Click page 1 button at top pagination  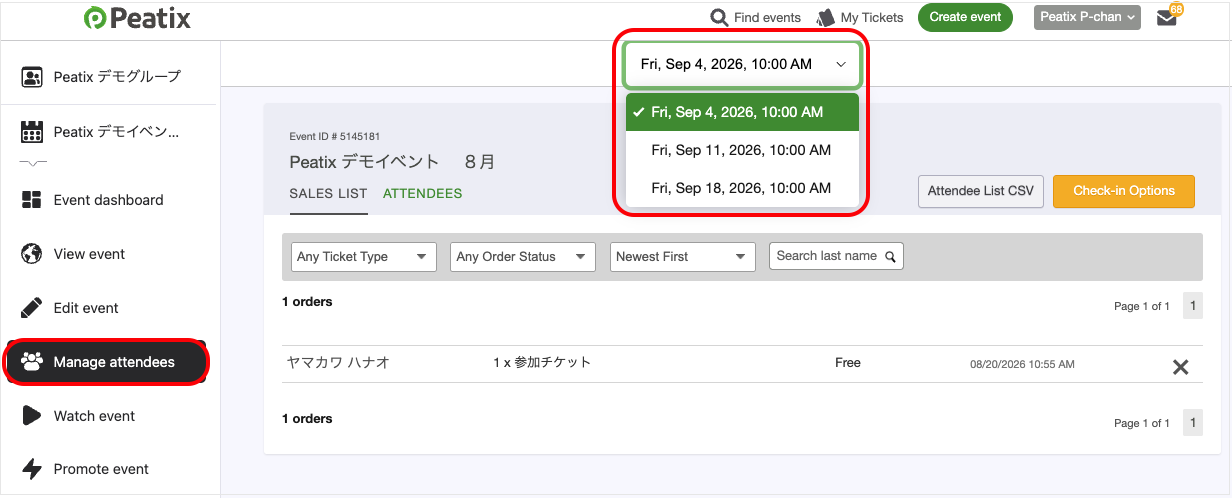(1192, 306)
